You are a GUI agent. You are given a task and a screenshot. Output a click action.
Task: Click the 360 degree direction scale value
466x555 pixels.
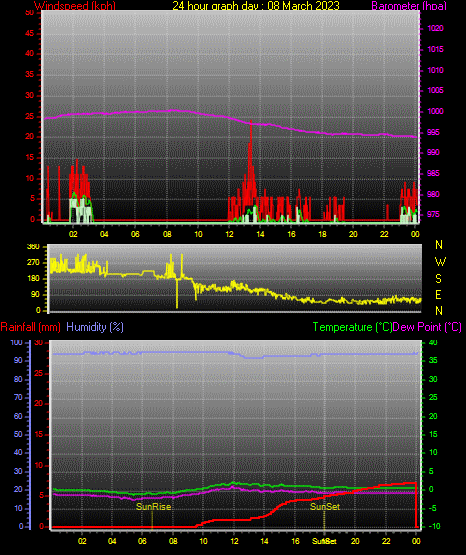(33, 246)
